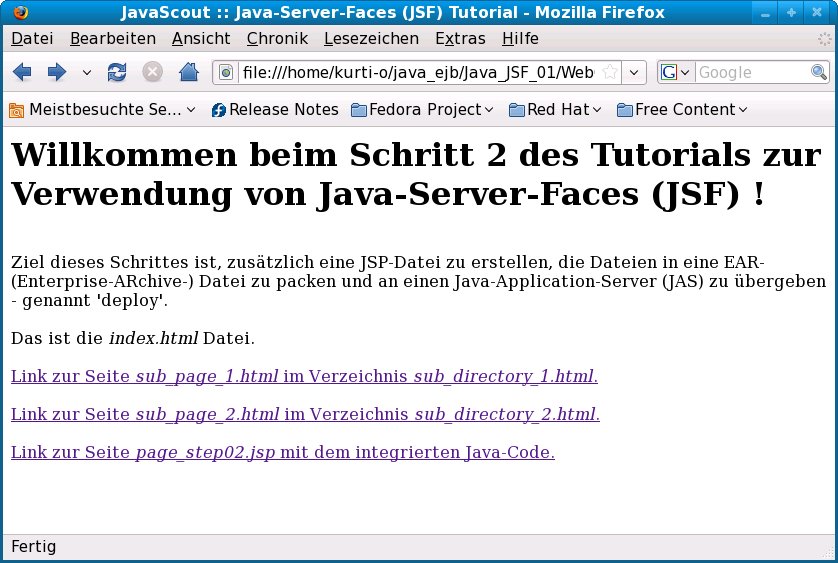Click the Release Notes bookmark

click(275, 109)
